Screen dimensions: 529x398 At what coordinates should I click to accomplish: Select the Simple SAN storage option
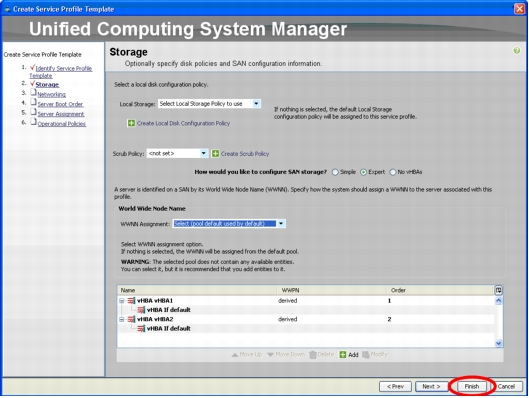tap(335, 172)
